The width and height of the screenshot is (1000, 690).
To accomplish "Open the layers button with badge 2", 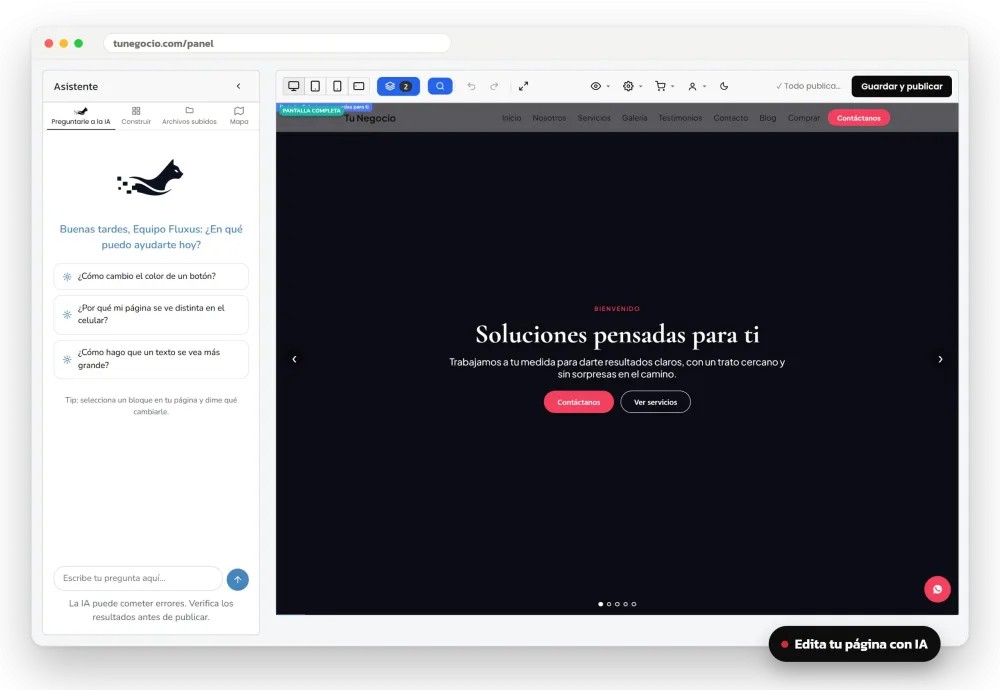I will tap(398, 86).
